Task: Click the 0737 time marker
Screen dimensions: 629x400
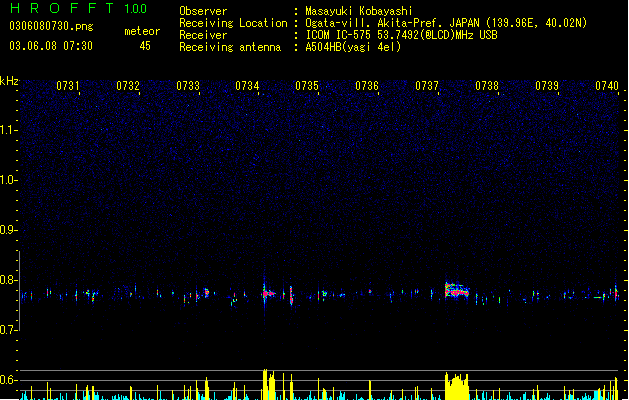Action: pos(427,86)
